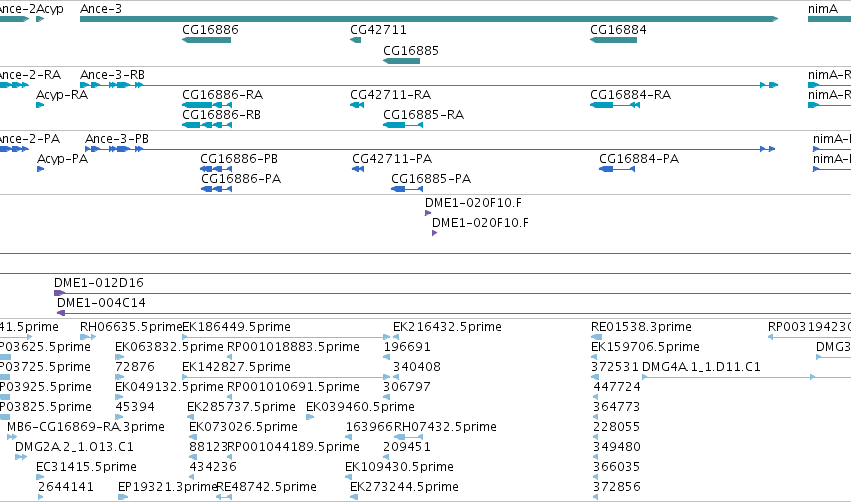Click the 364773 feature label
Image resolution: width=851 pixels, height=502 pixels.
[617, 407]
